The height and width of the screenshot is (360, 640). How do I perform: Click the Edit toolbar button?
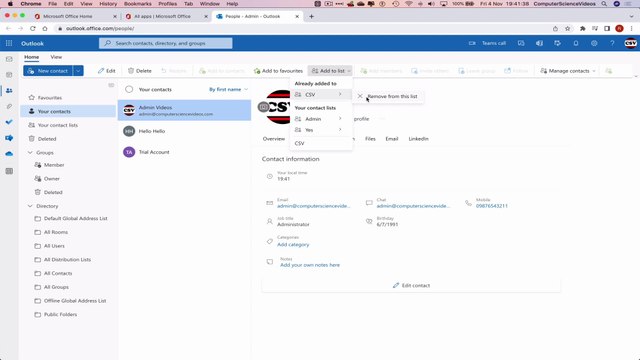coord(107,71)
